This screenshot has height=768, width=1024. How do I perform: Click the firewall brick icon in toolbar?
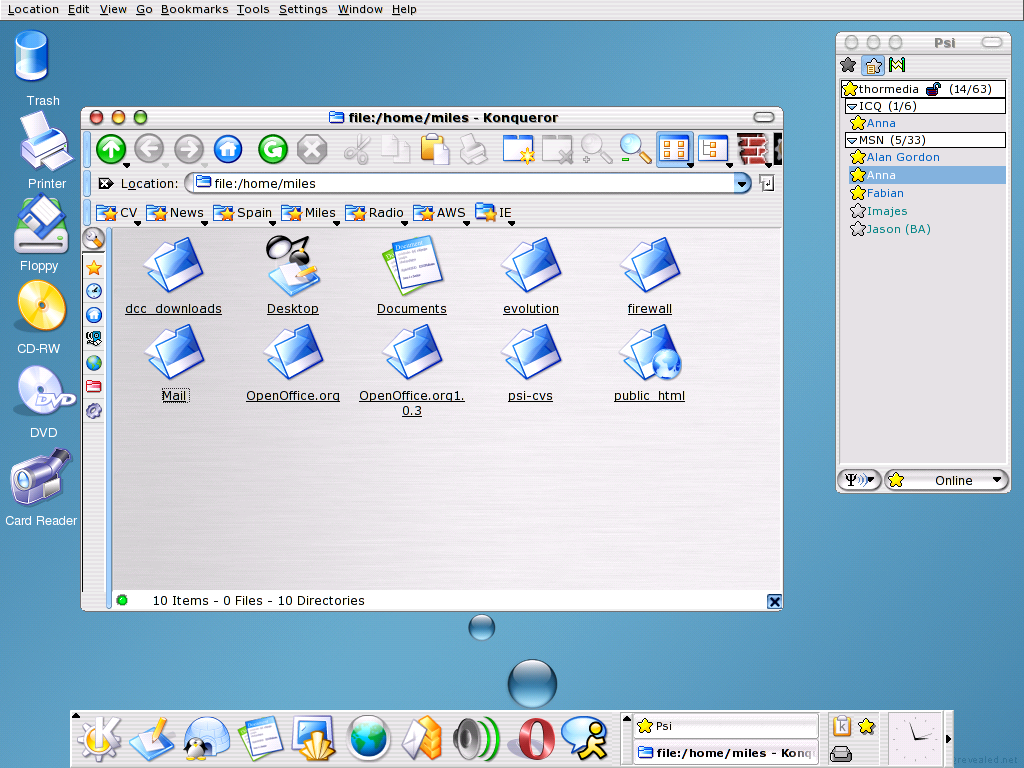pos(752,150)
